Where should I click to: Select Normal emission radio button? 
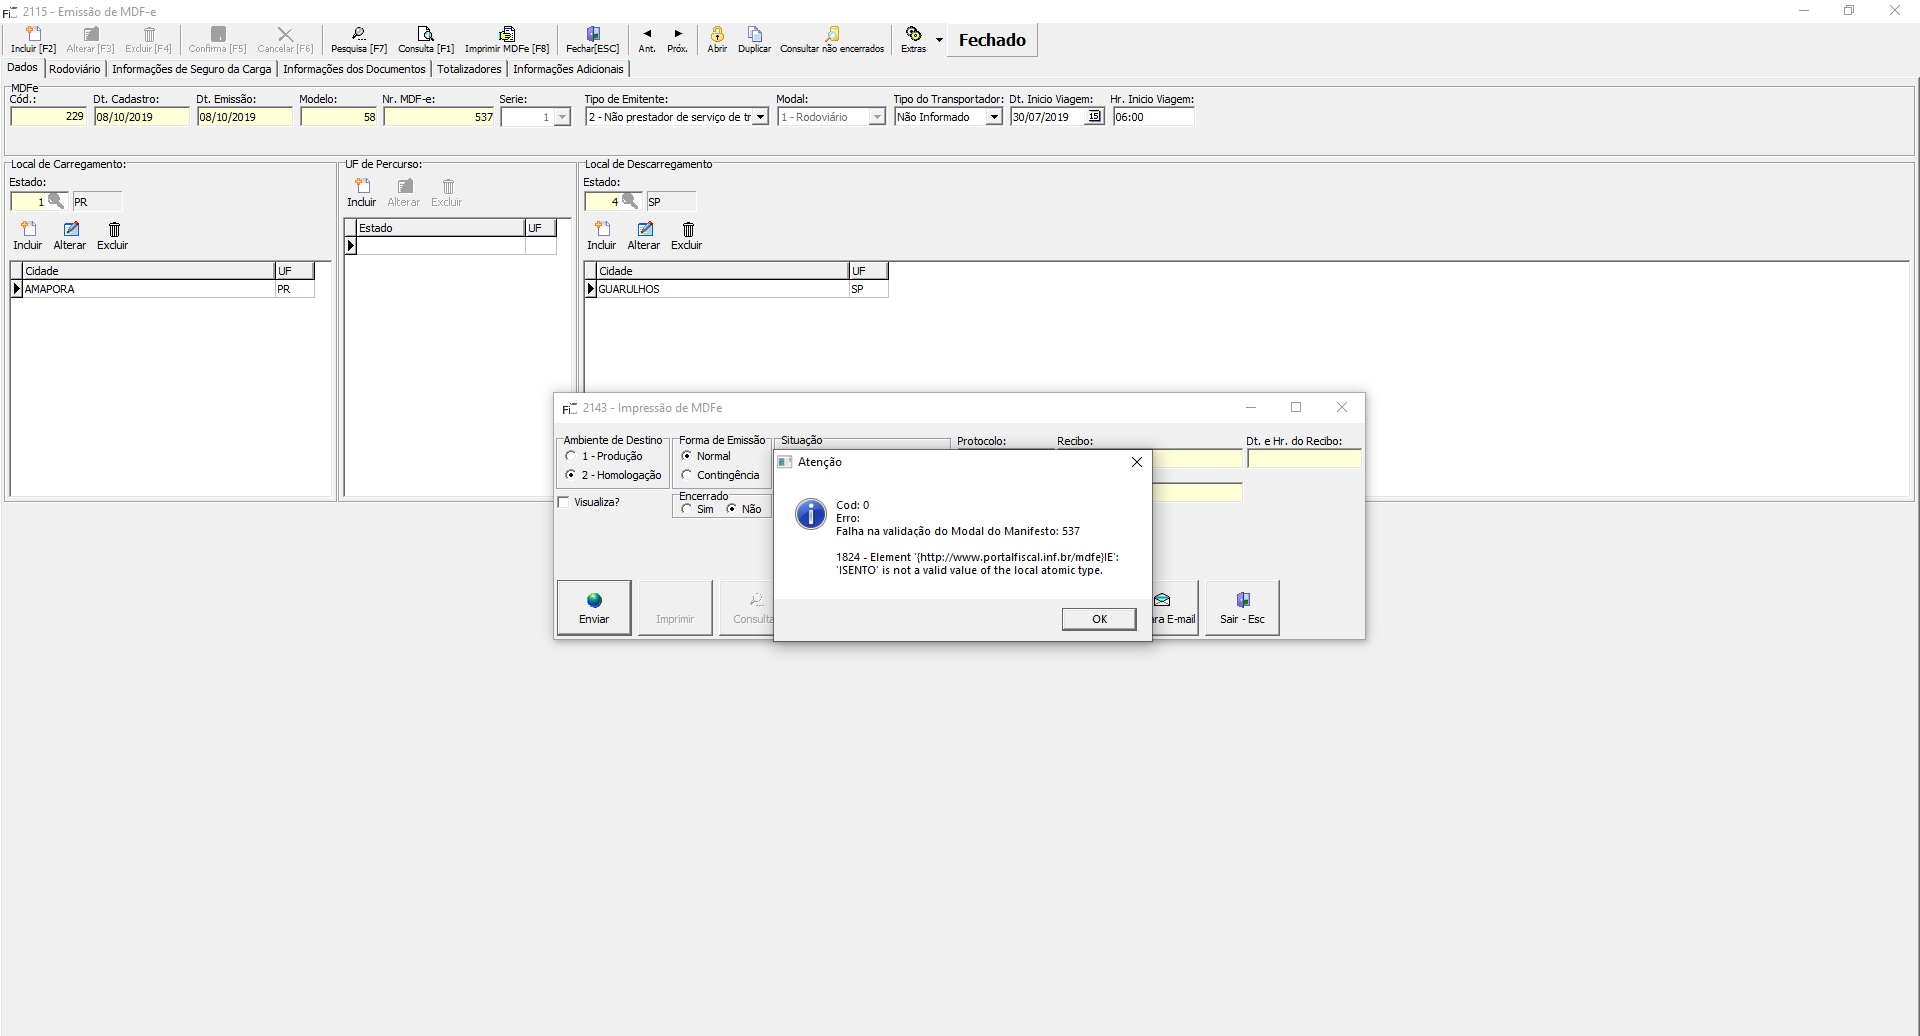click(687, 456)
